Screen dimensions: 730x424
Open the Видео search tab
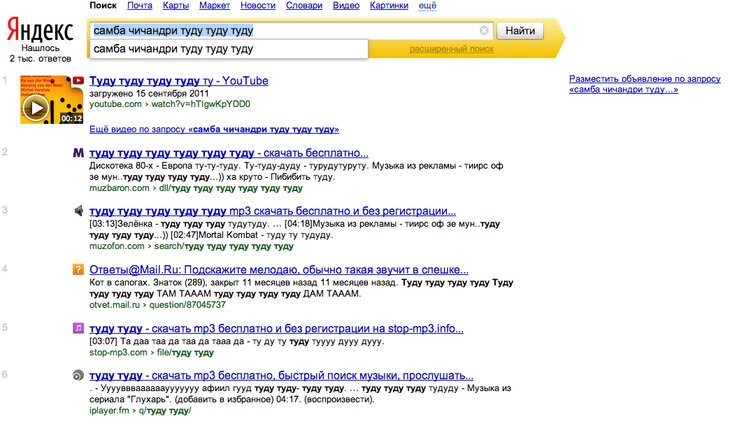(x=346, y=6)
